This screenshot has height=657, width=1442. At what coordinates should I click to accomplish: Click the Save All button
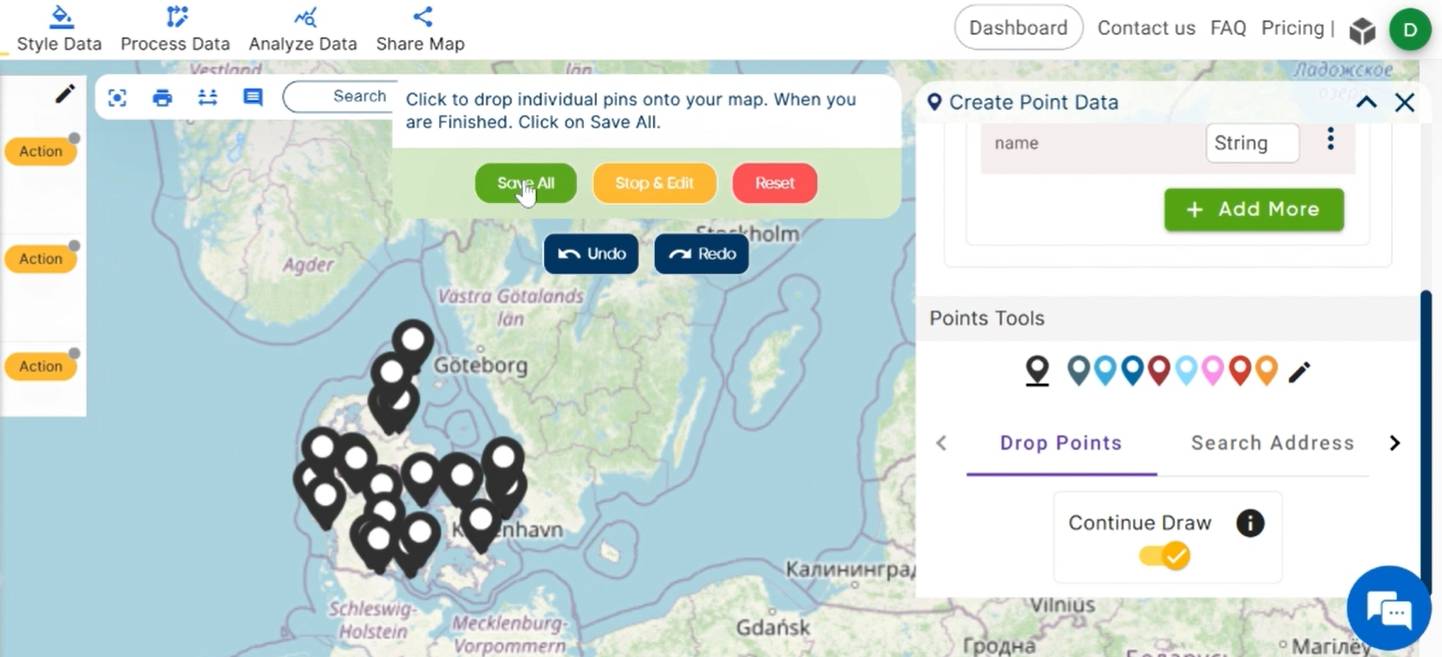point(526,183)
